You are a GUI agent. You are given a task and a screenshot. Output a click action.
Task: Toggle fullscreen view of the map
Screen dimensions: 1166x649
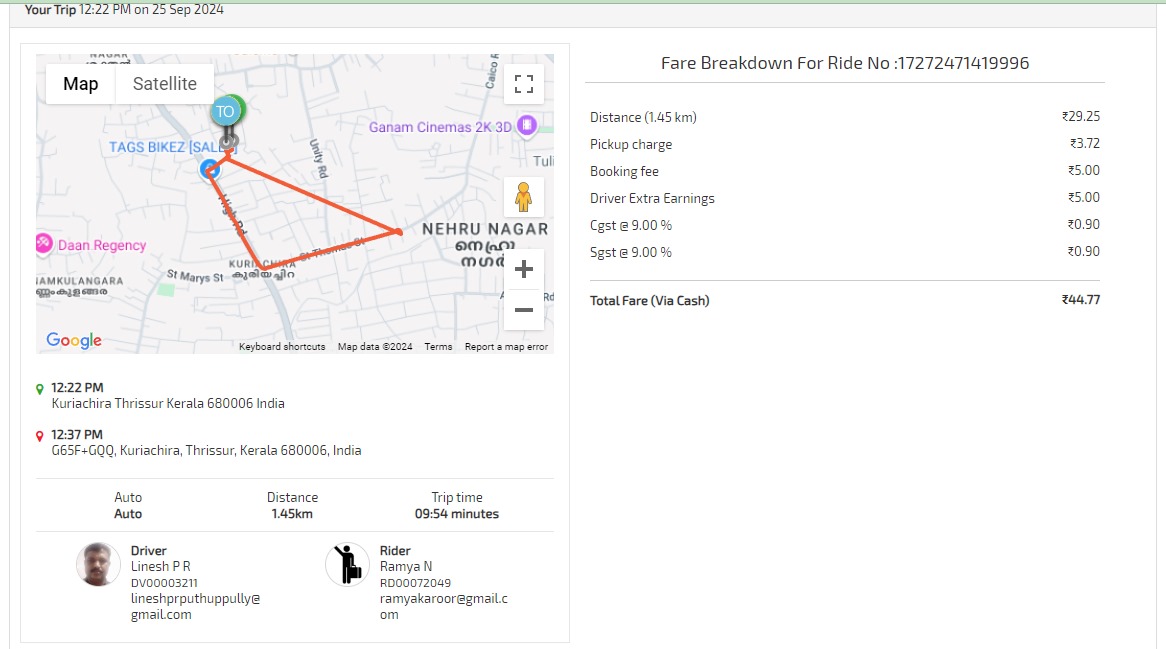524,84
